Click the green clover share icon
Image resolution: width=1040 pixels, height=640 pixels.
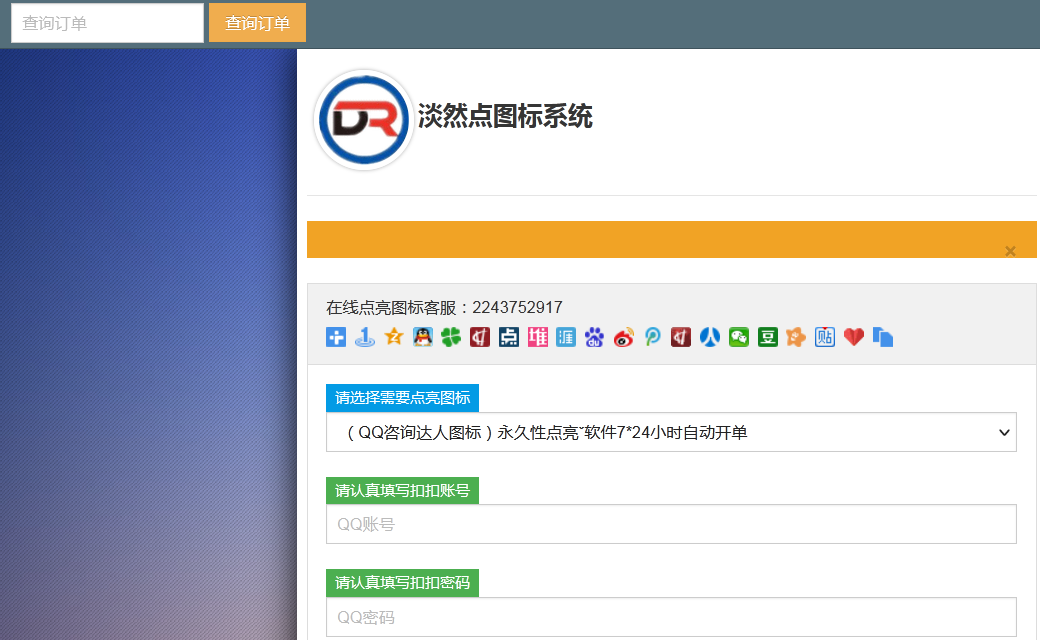450,337
